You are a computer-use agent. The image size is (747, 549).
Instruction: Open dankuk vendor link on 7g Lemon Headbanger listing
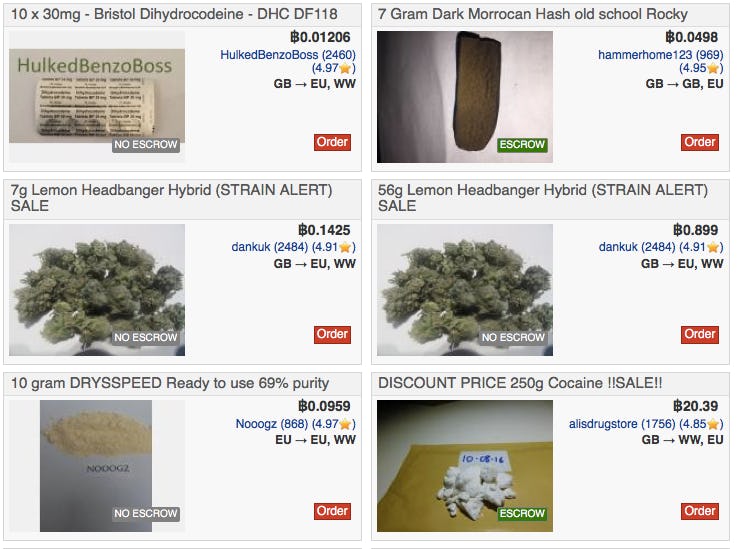(270, 247)
